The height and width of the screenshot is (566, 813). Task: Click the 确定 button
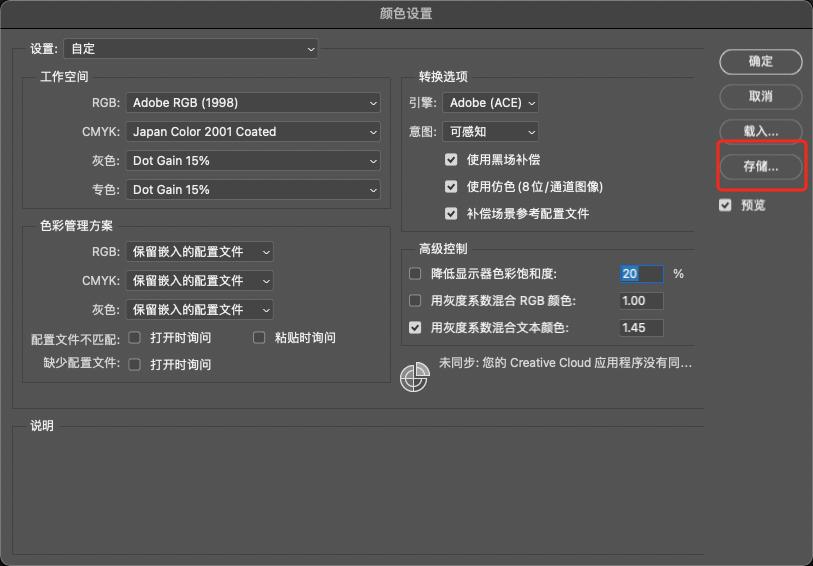(761, 62)
